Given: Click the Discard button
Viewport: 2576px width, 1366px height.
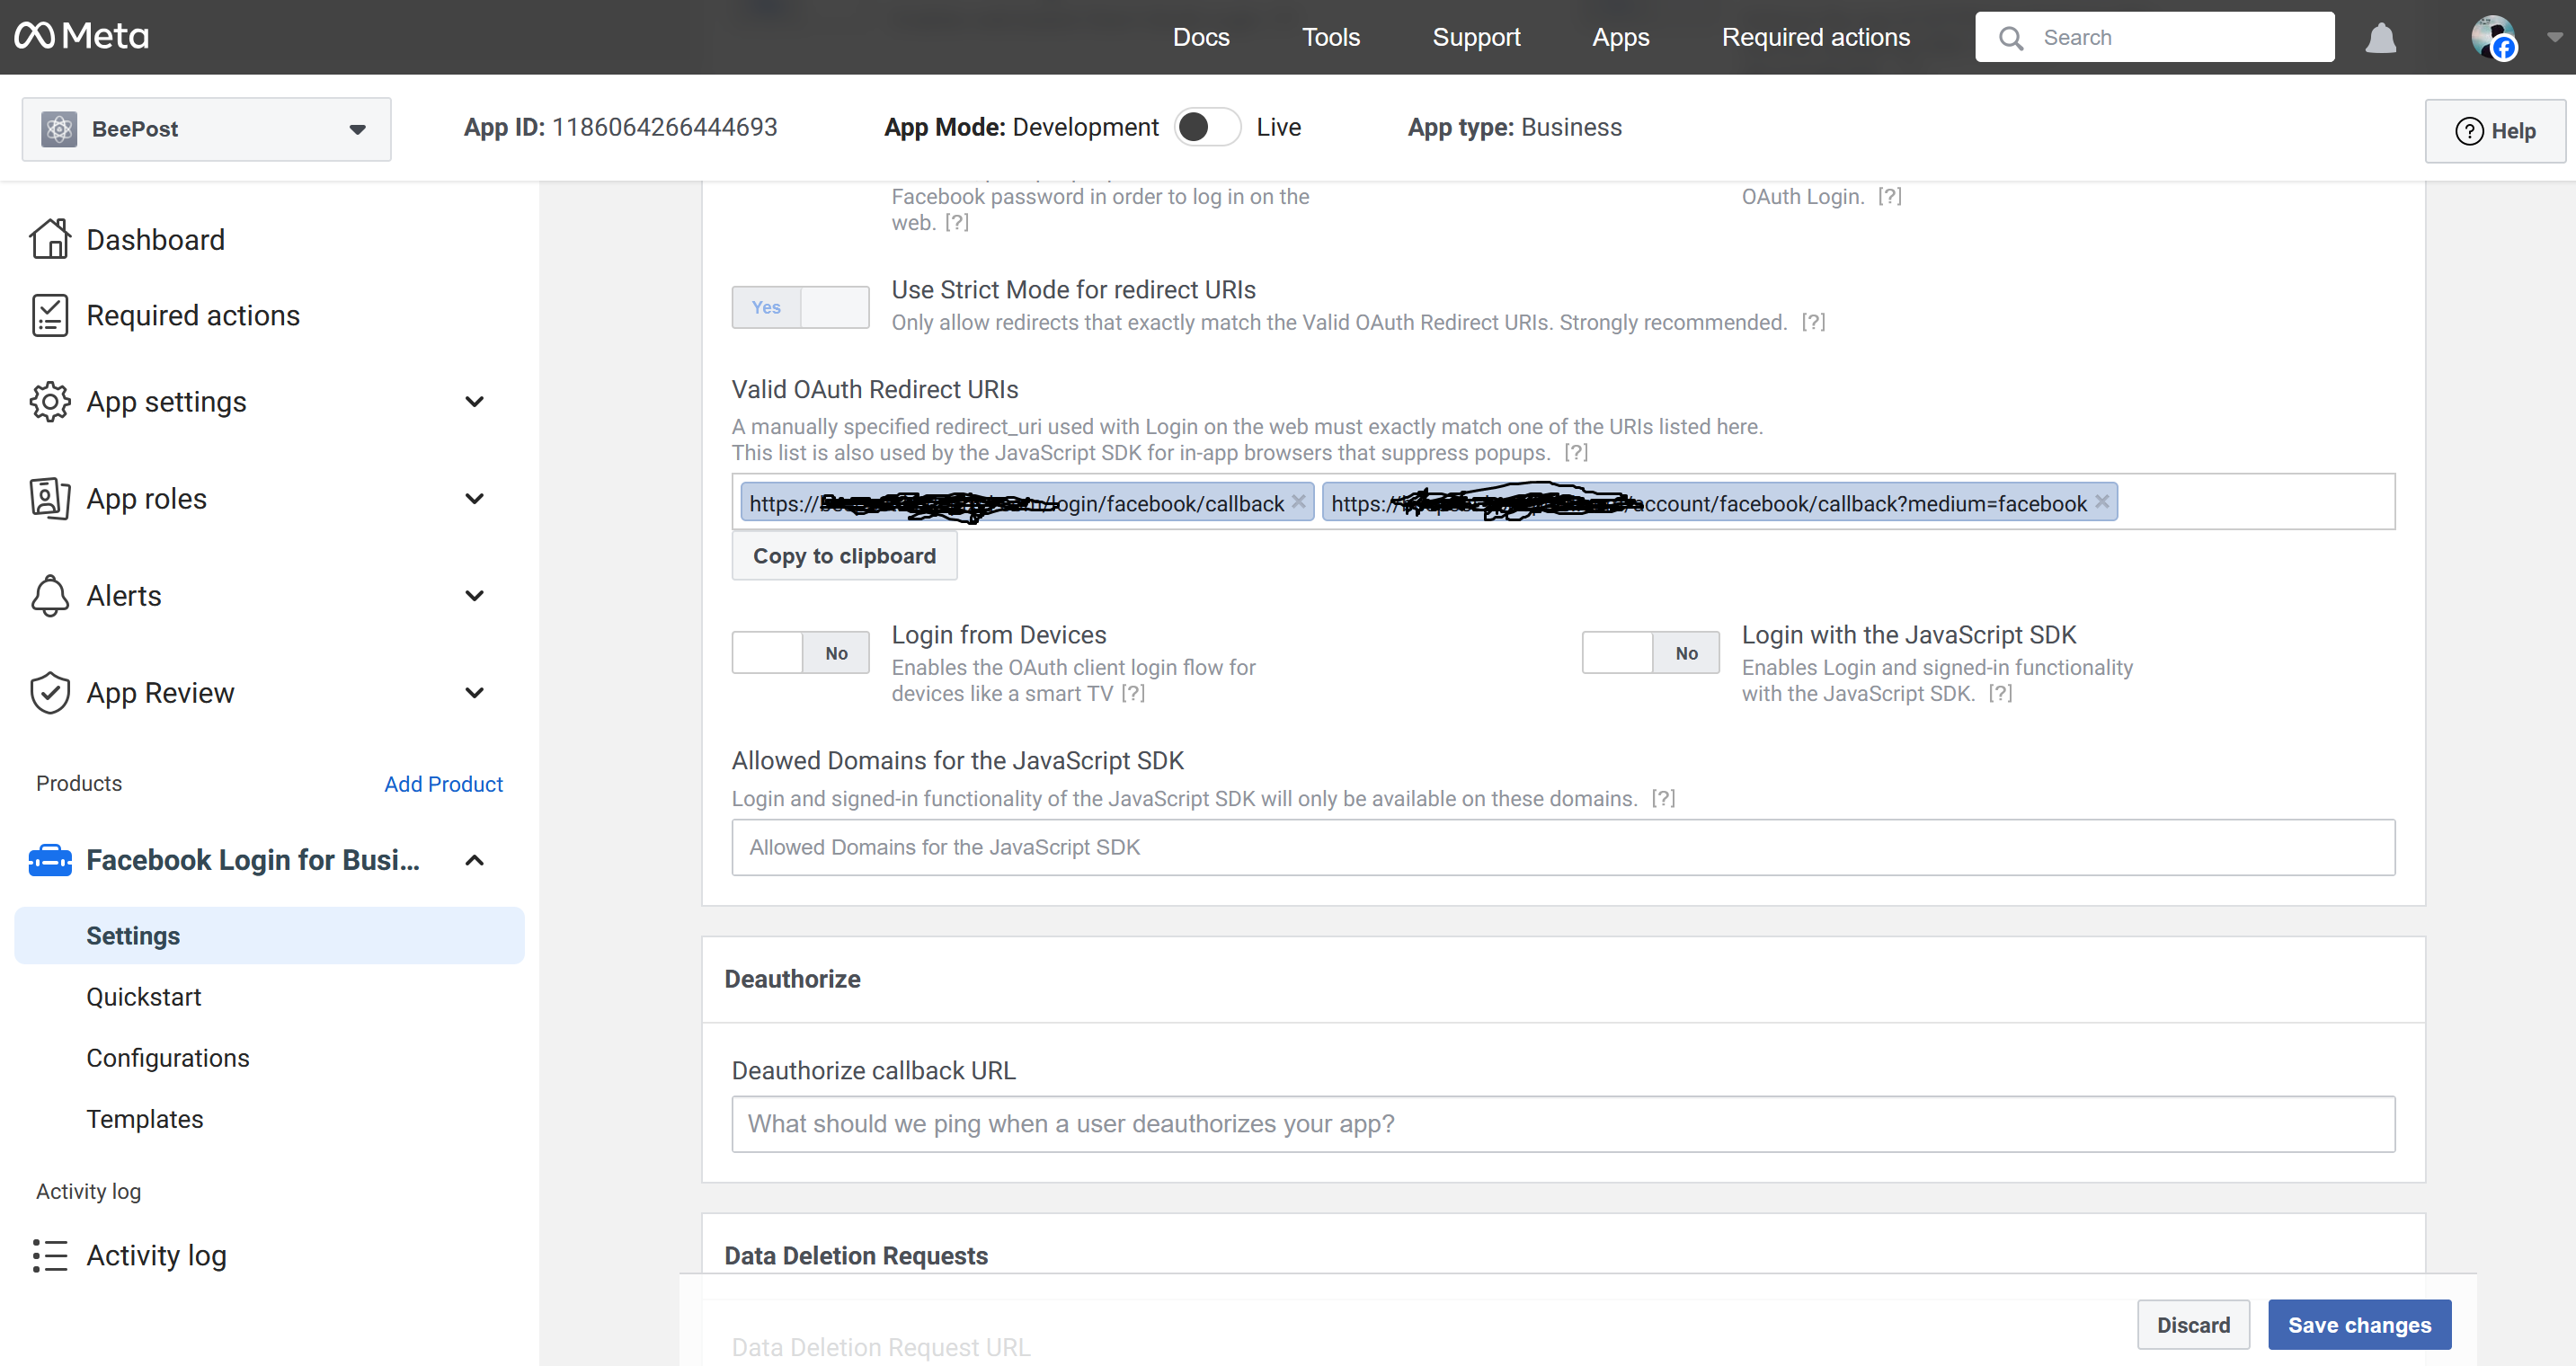Looking at the screenshot, I should pyautogui.click(x=2193, y=1324).
